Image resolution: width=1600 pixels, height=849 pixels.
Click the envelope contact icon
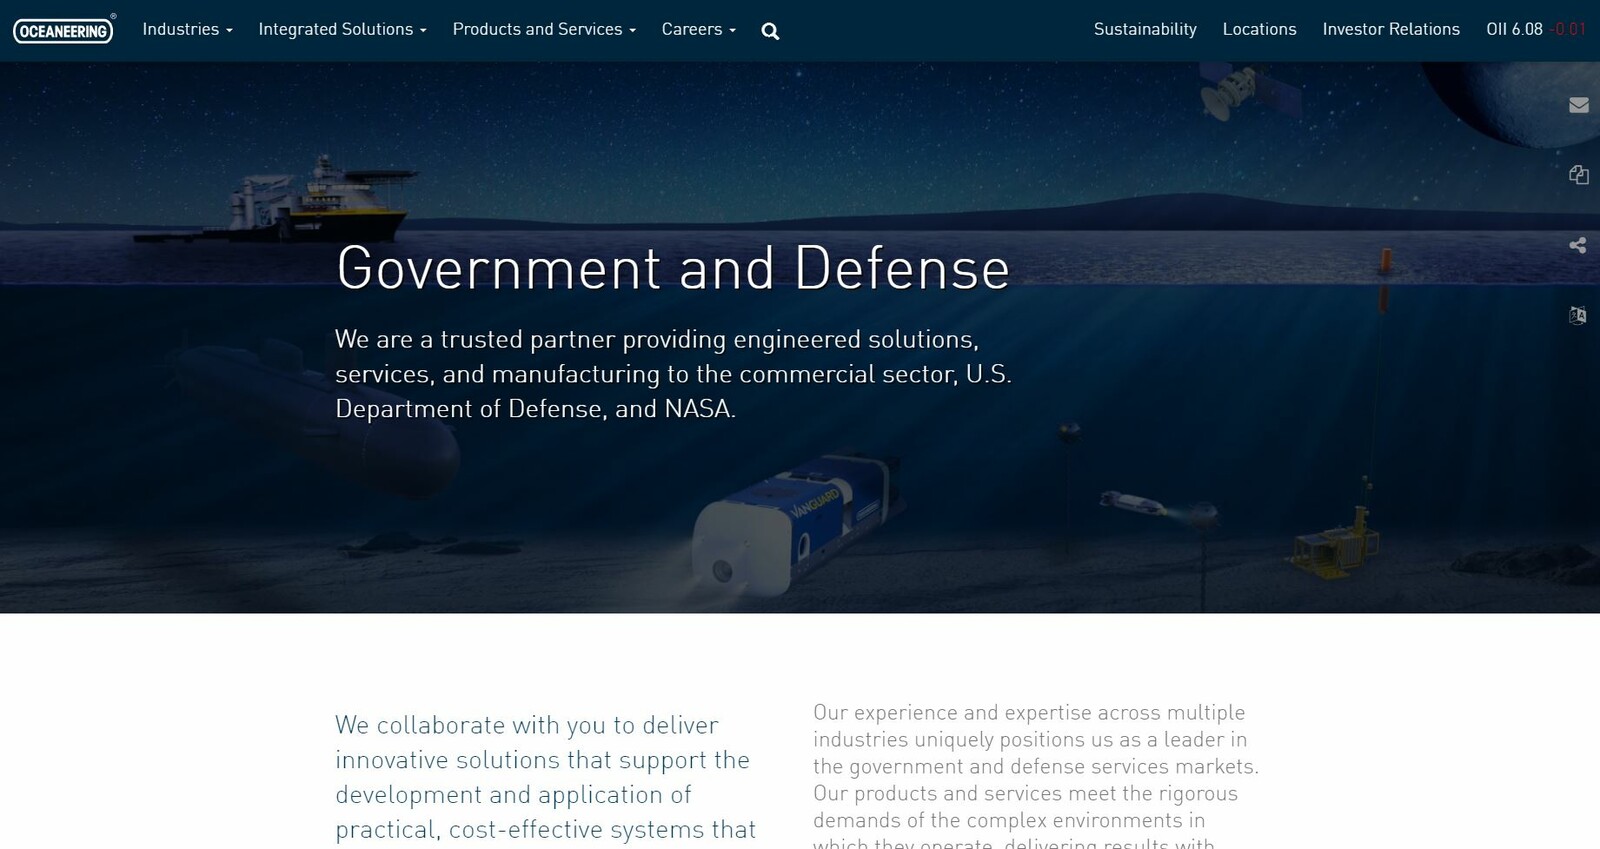coord(1579,105)
